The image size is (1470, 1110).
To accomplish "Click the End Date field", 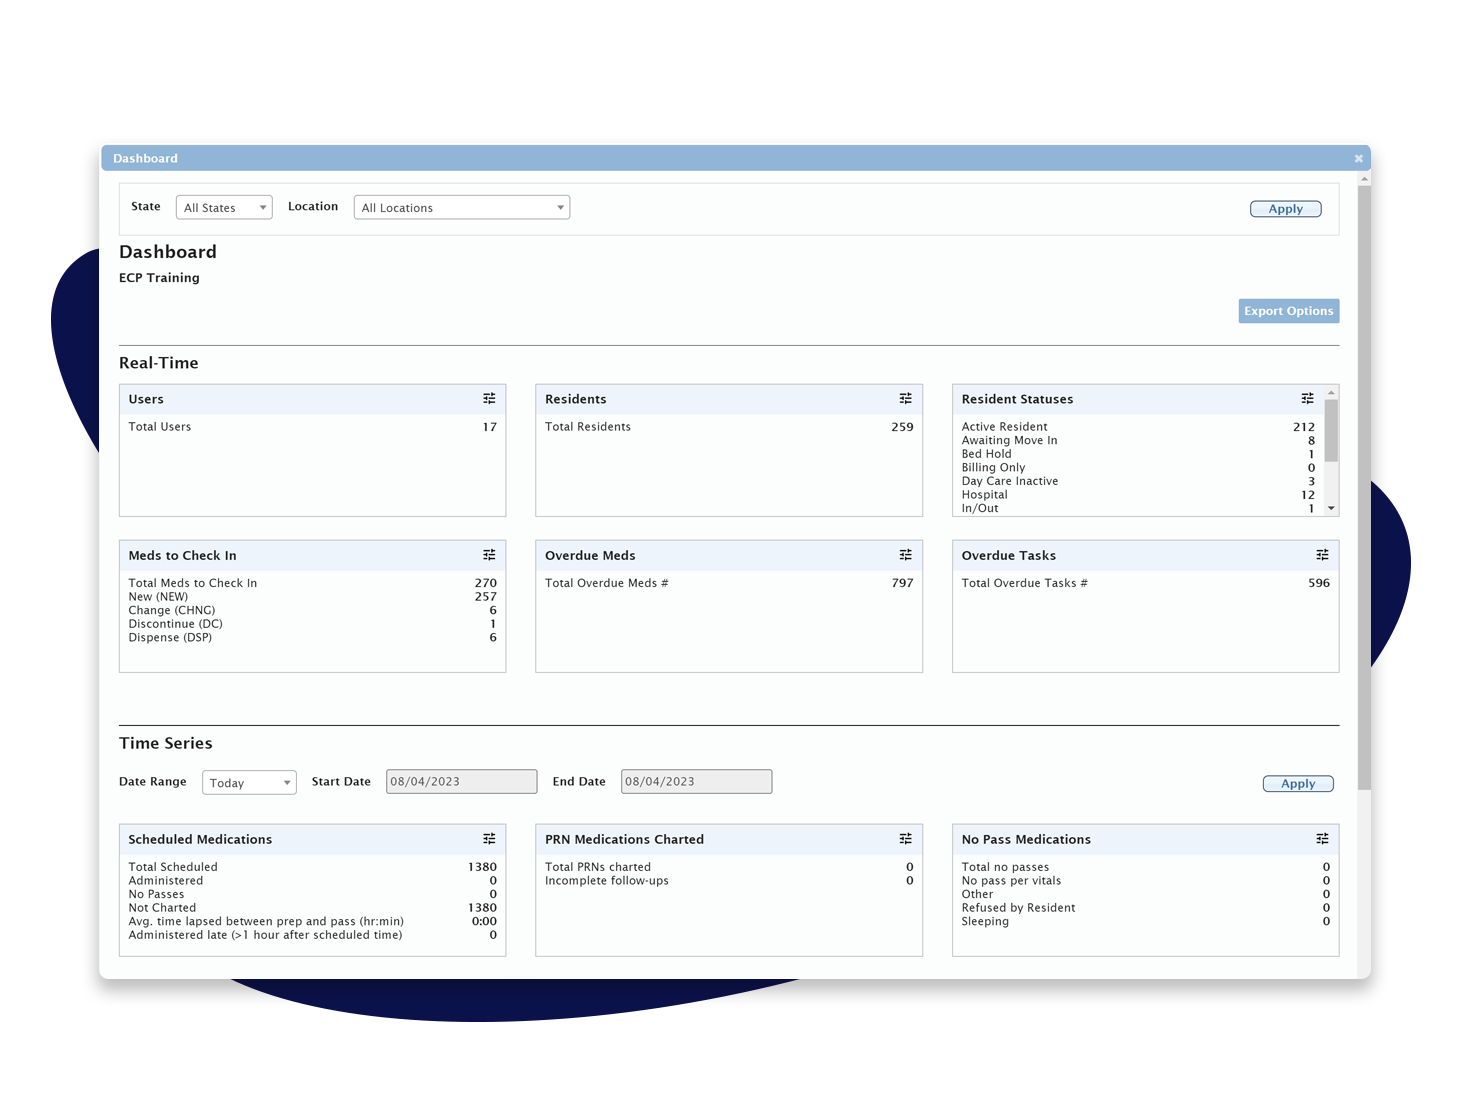I will click(694, 781).
